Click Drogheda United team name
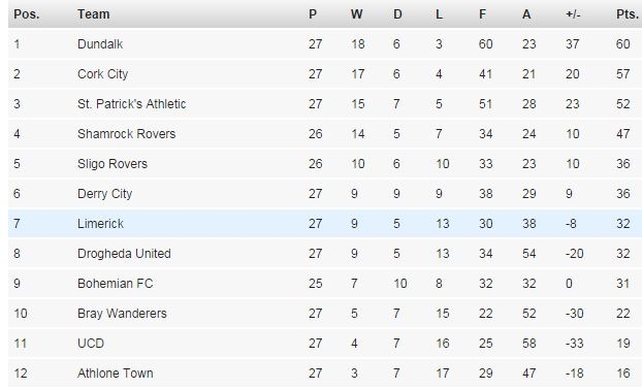Viewport: 642px width, 389px height. [124, 253]
